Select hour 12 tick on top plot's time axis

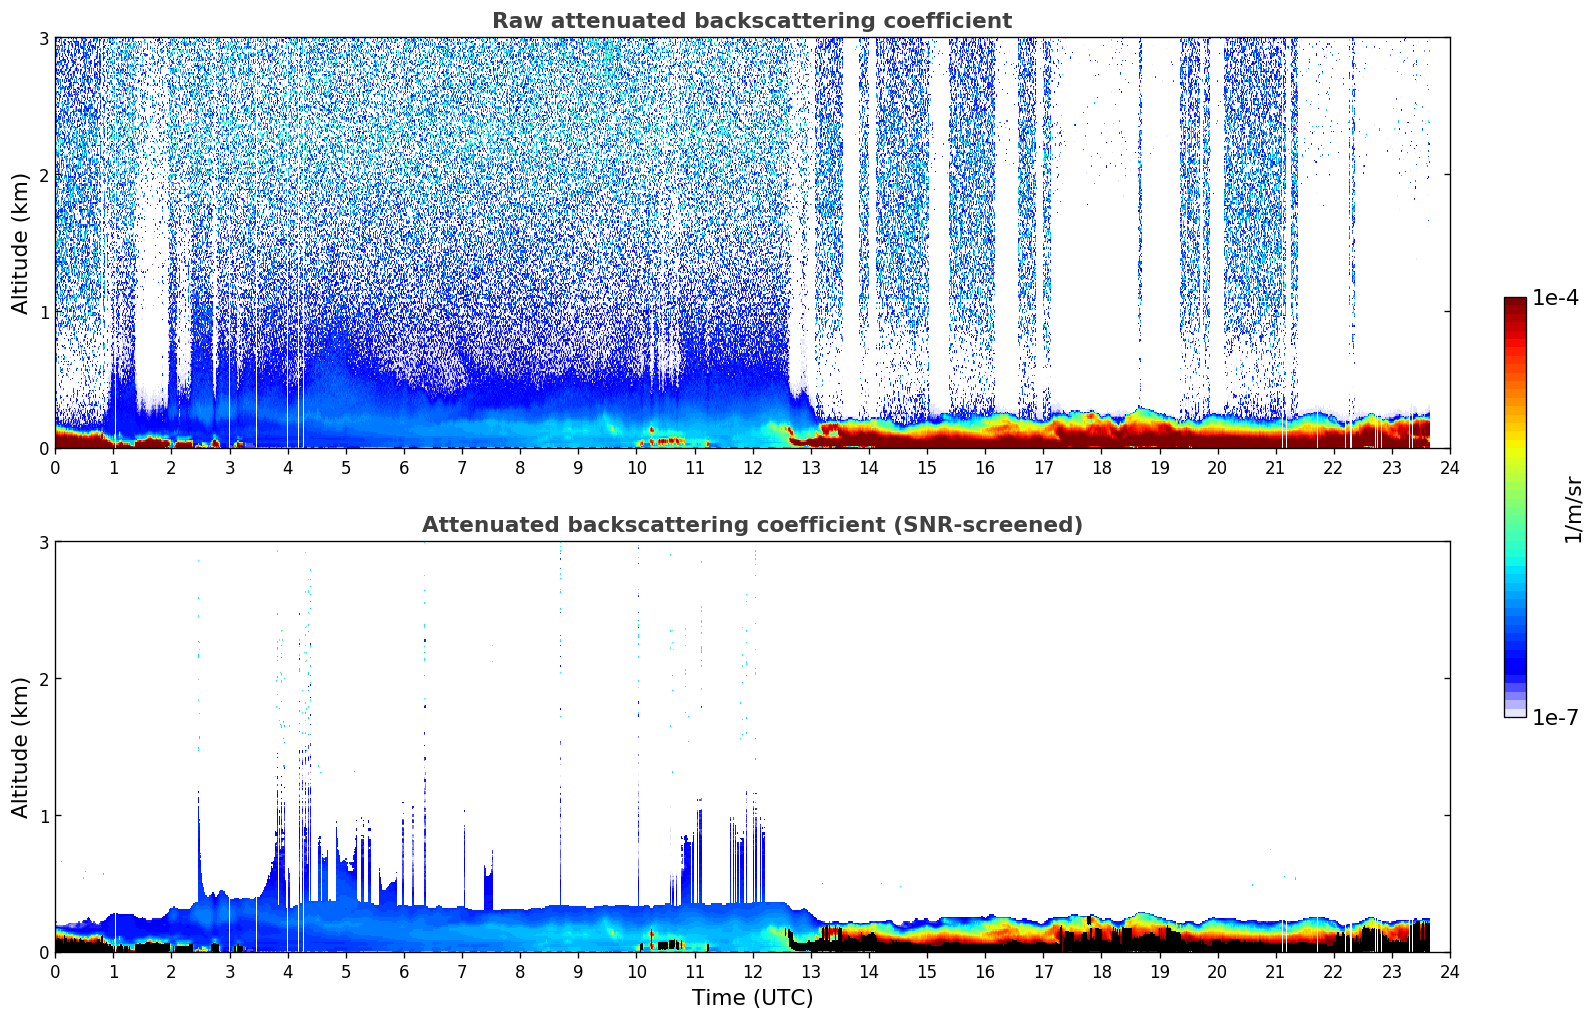(x=752, y=467)
